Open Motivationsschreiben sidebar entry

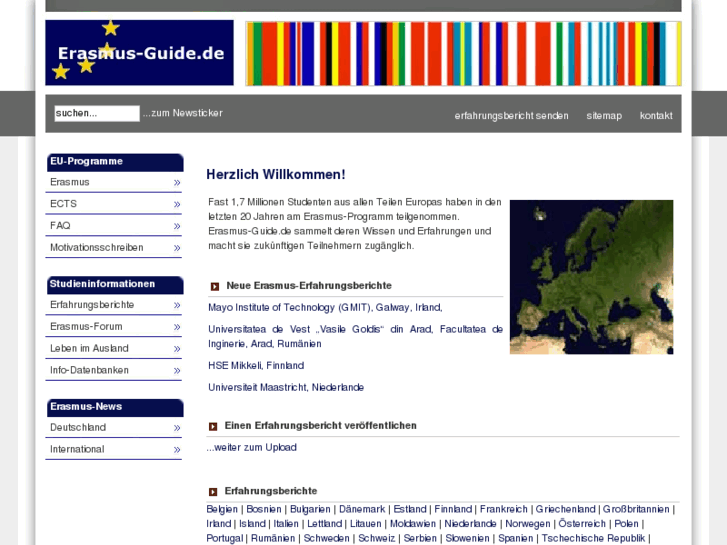[x=96, y=247]
